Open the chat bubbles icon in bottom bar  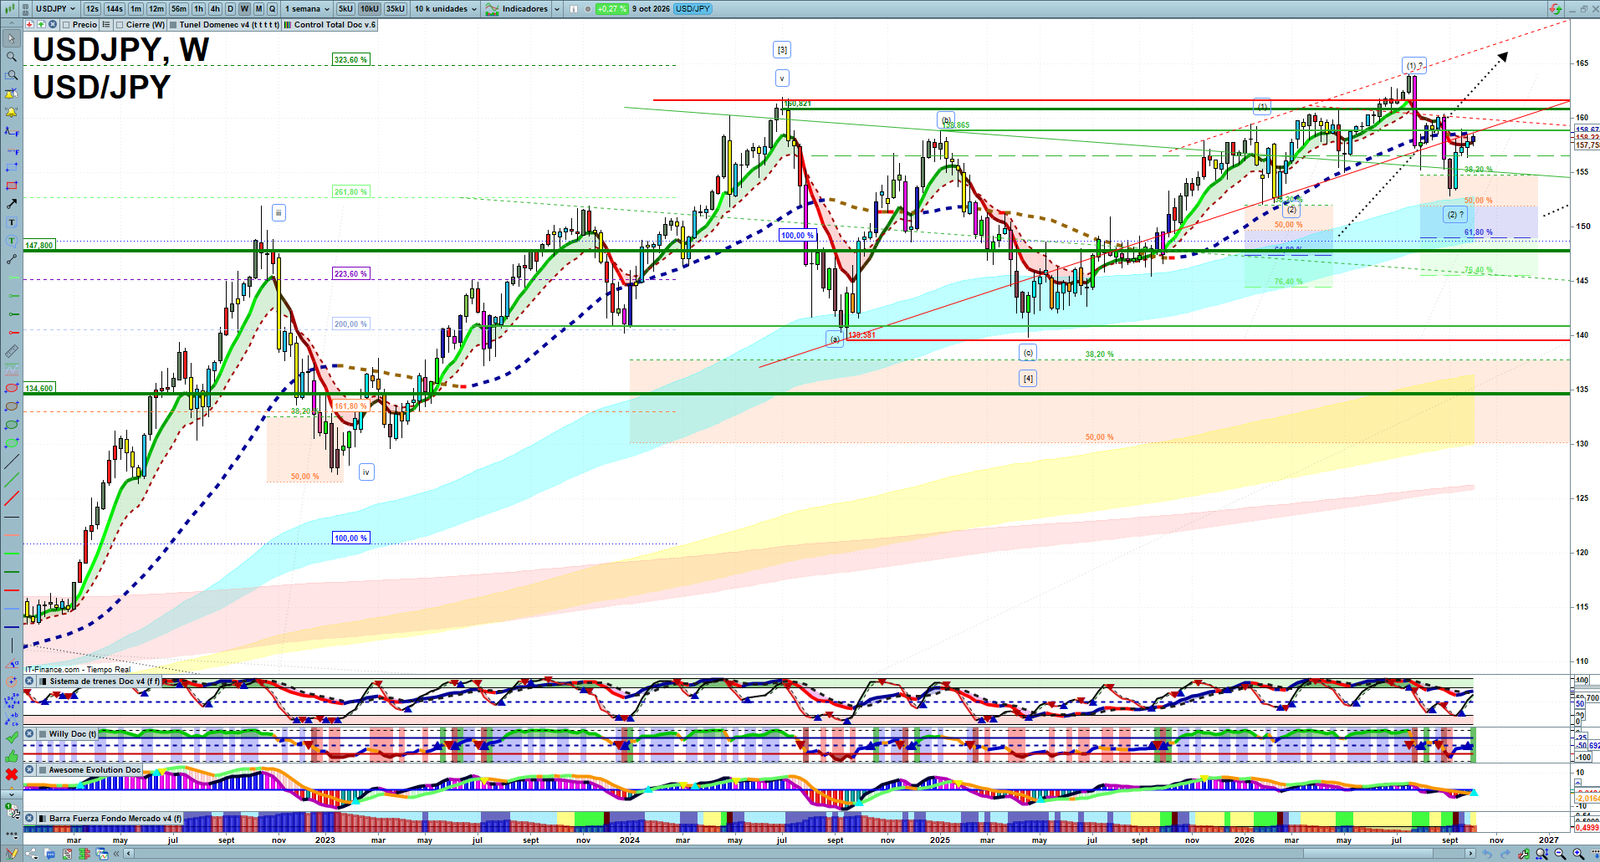pos(50,853)
